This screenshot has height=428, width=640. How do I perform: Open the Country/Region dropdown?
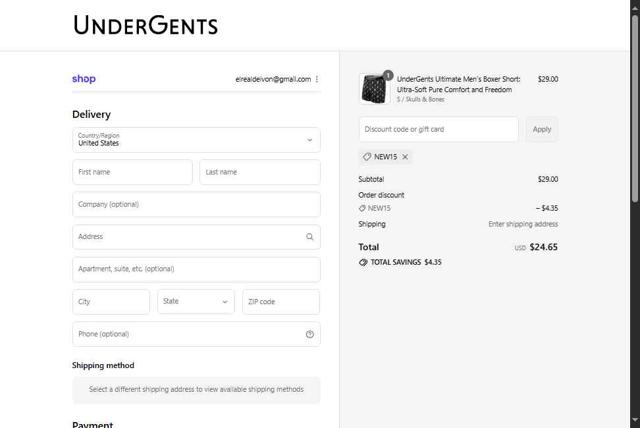point(196,140)
